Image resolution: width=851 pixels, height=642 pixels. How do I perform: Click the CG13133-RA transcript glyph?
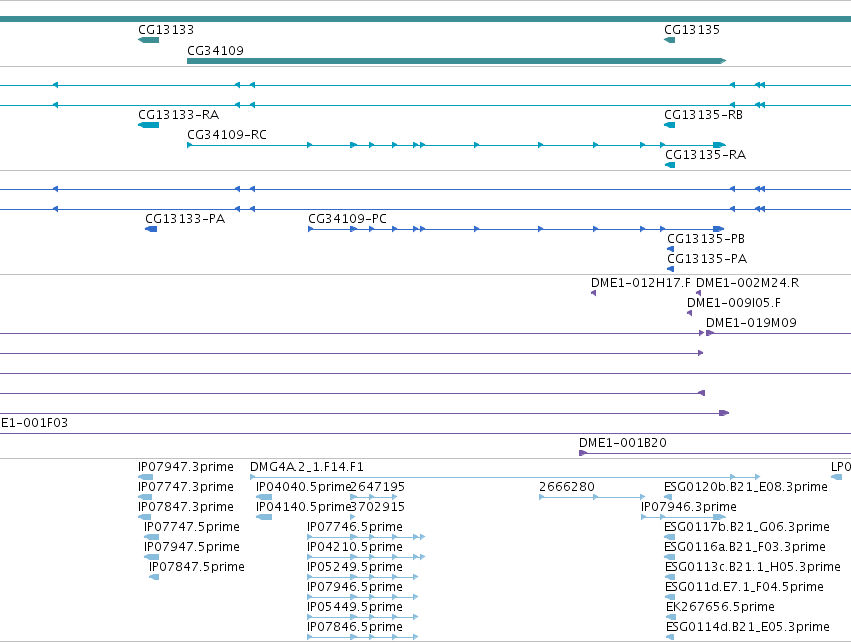[x=149, y=125]
